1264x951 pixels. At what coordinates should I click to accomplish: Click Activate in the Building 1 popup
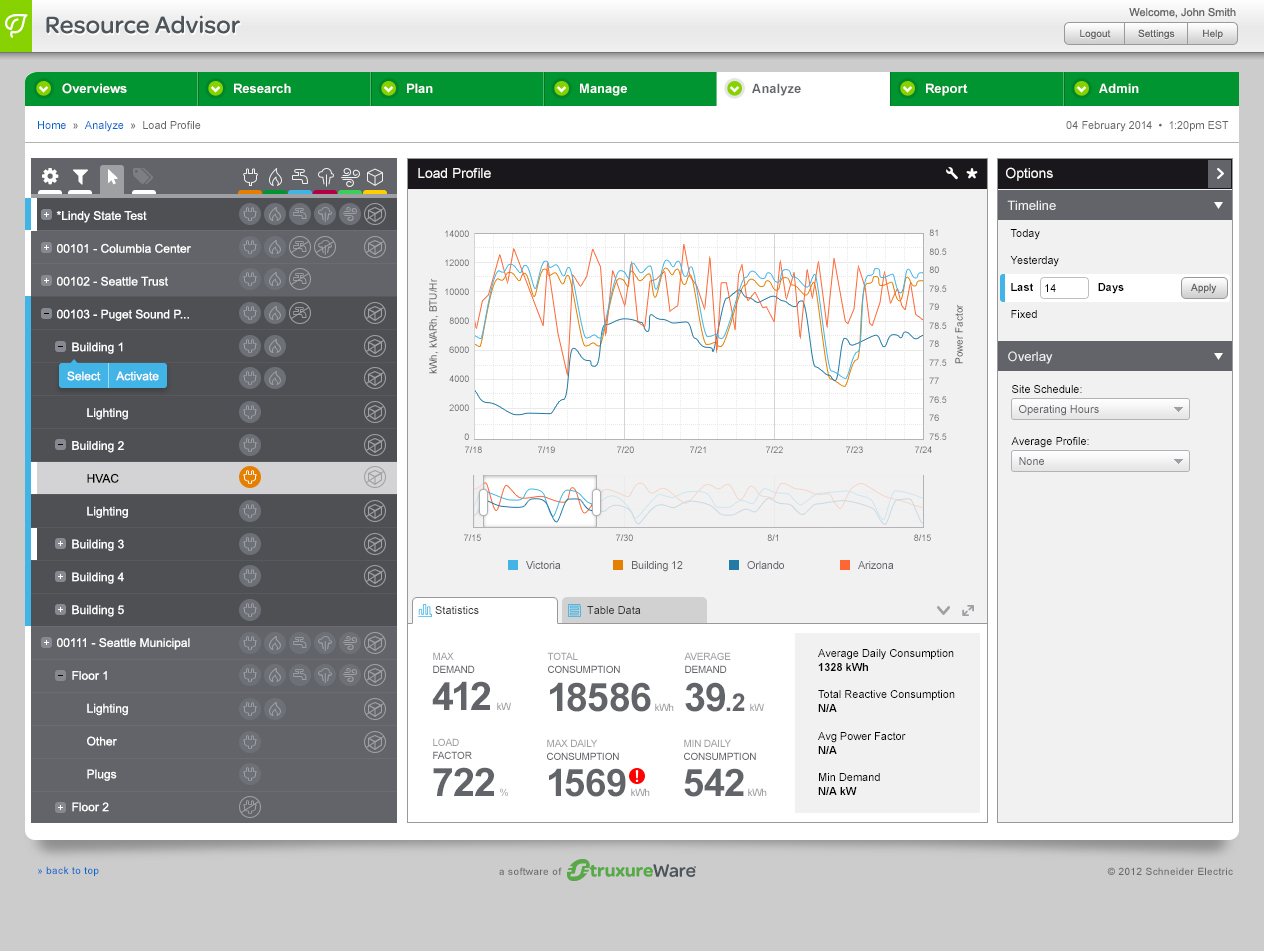[137, 376]
